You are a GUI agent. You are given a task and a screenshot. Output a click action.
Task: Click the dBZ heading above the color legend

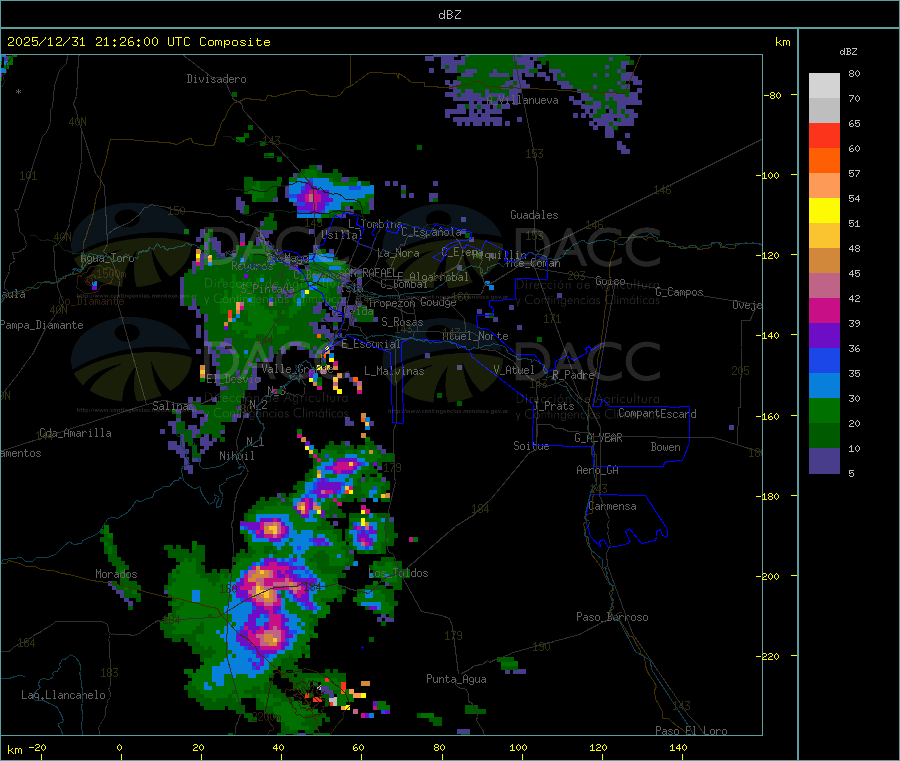click(848, 52)
